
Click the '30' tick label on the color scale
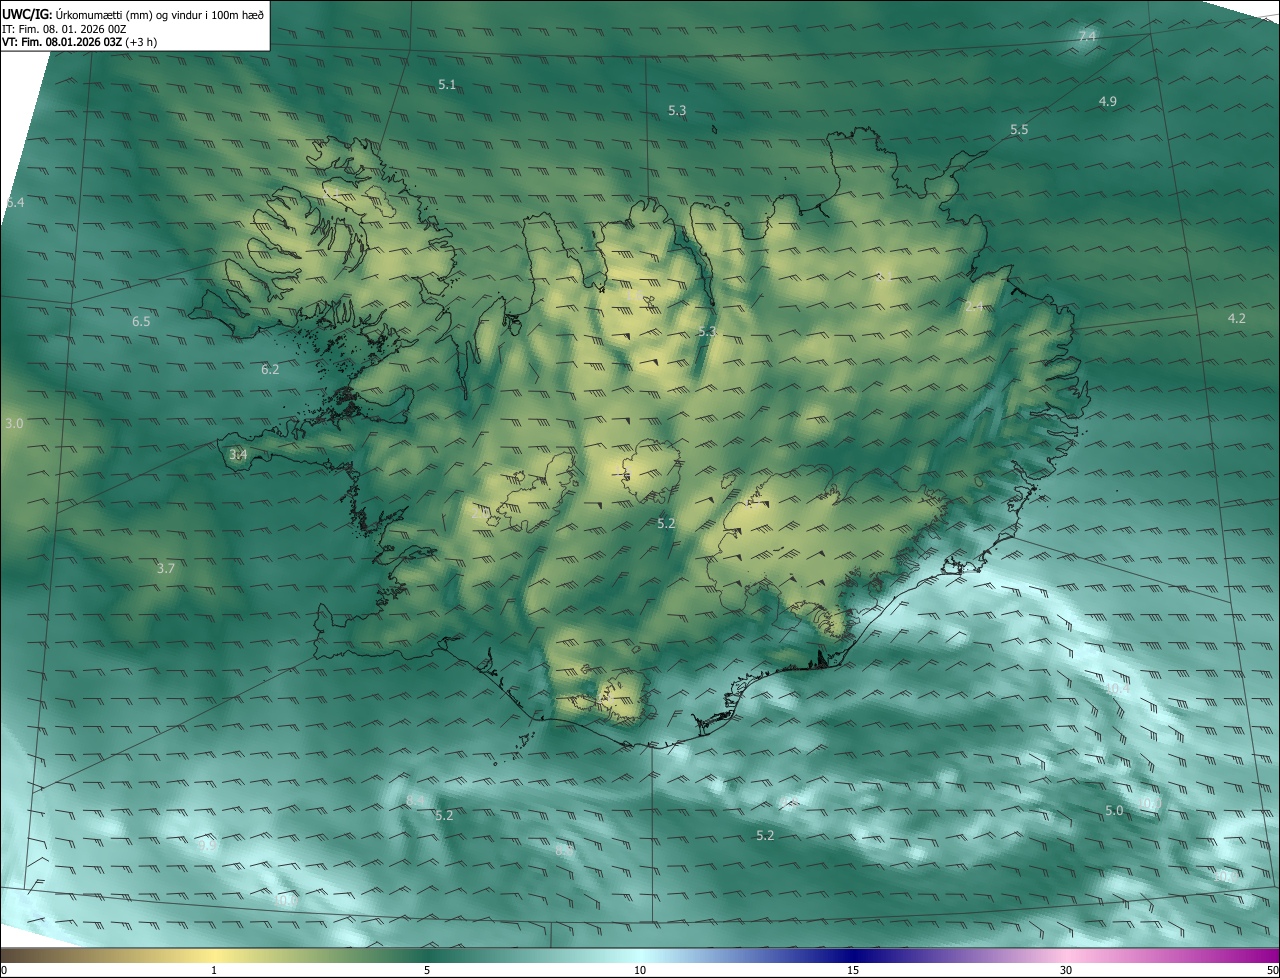point(1066,970)
